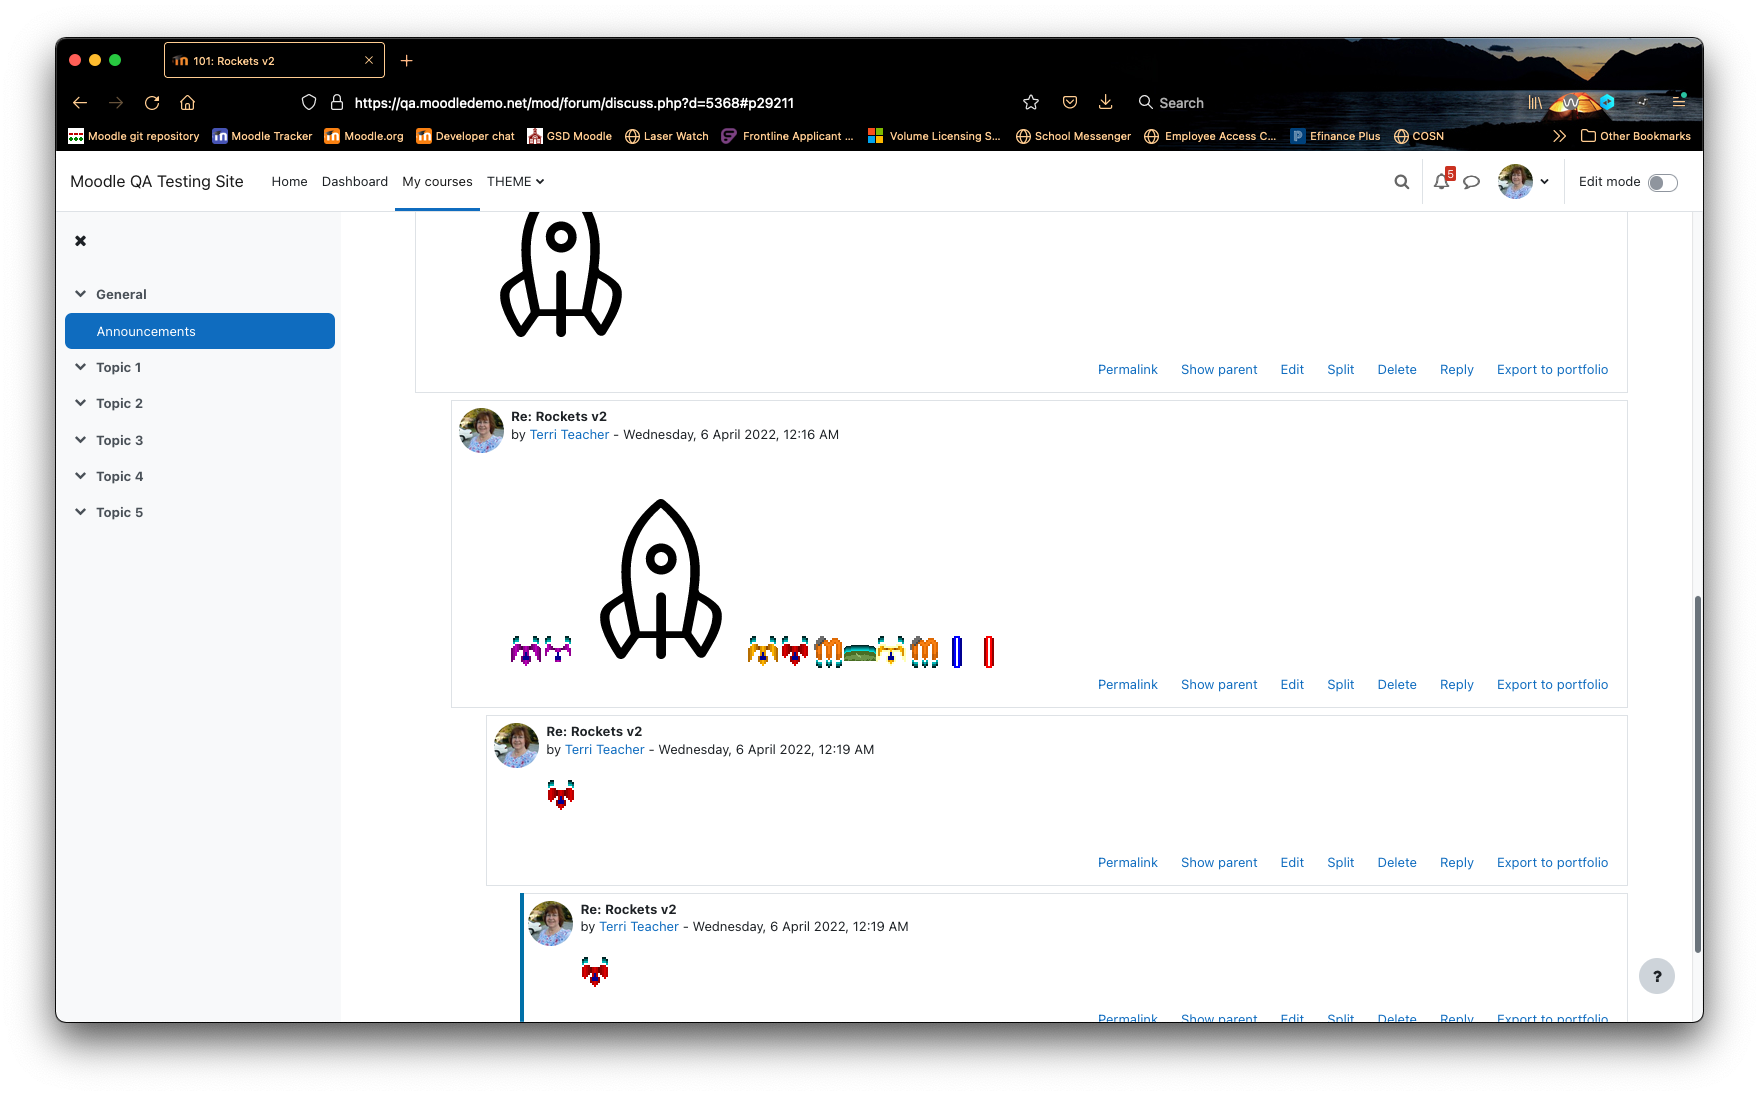Screen dimensions: 1759x1096
Task: Show more bookmarks with chevron
Action: [1559, 136]
